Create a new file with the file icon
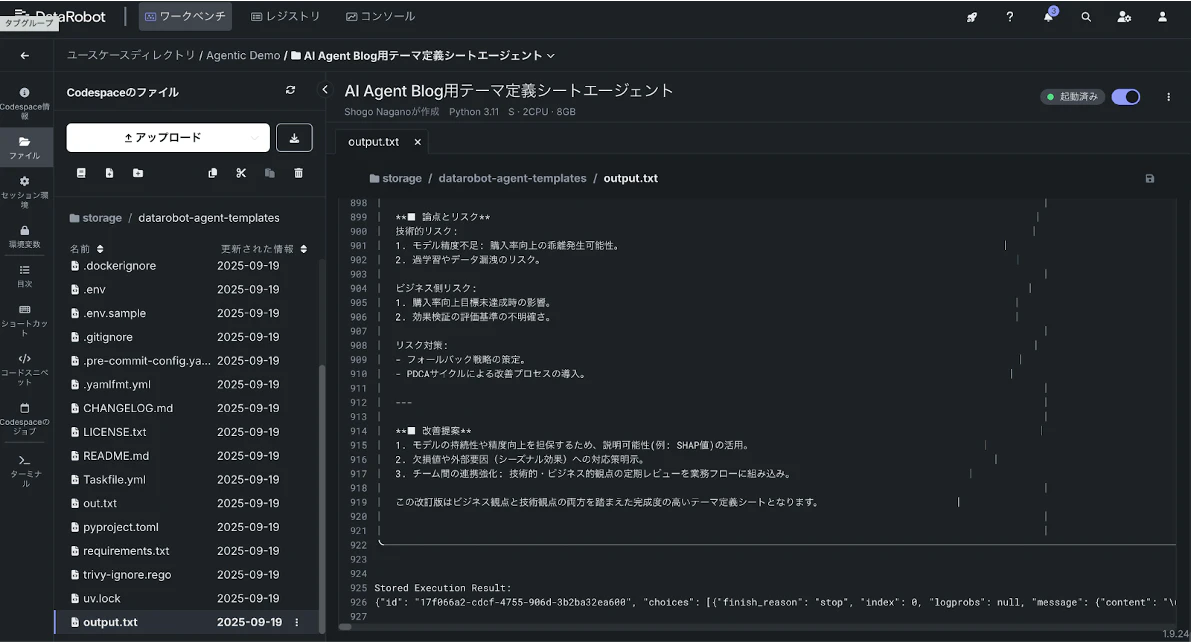 (108, 173)
